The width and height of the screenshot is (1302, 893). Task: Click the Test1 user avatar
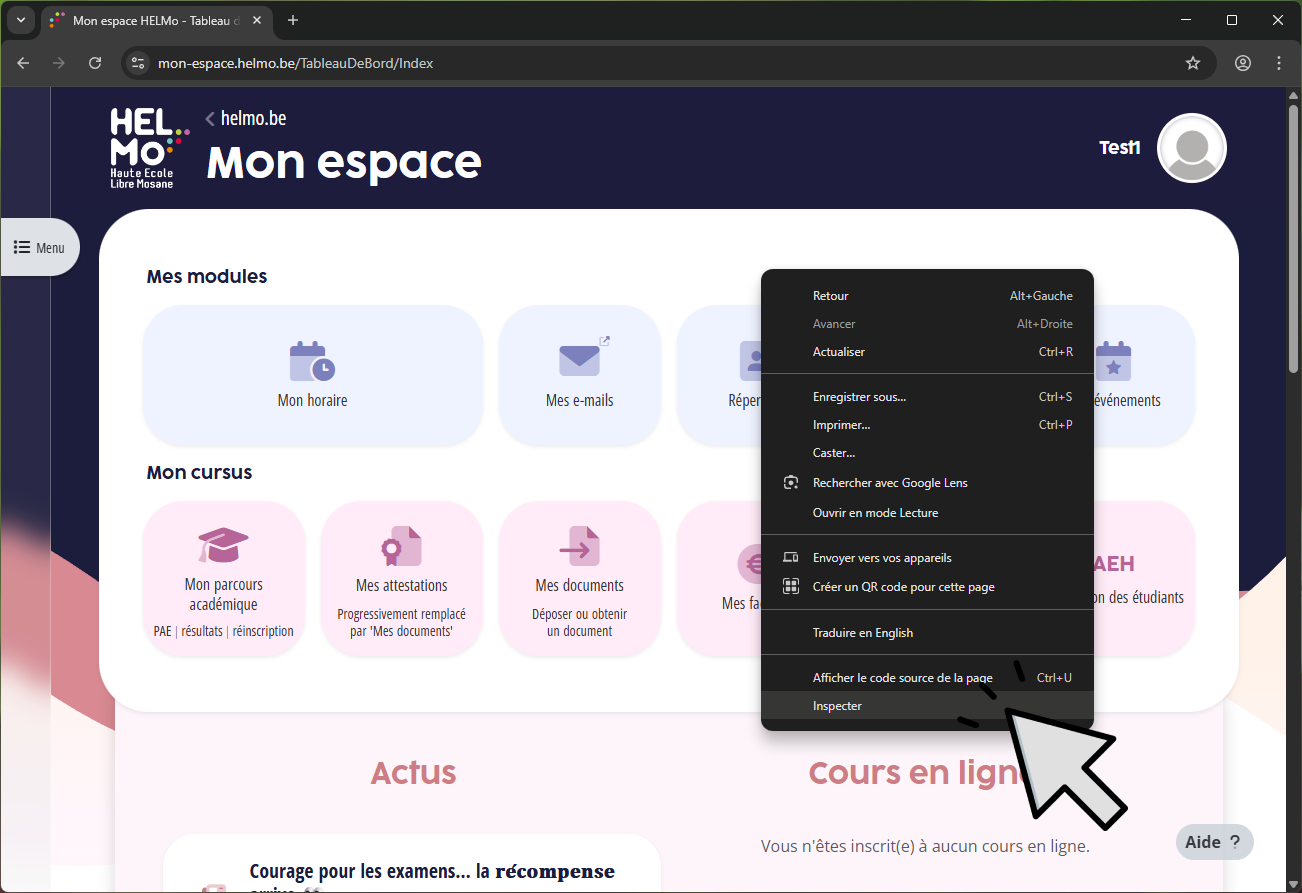(1191, 148)
